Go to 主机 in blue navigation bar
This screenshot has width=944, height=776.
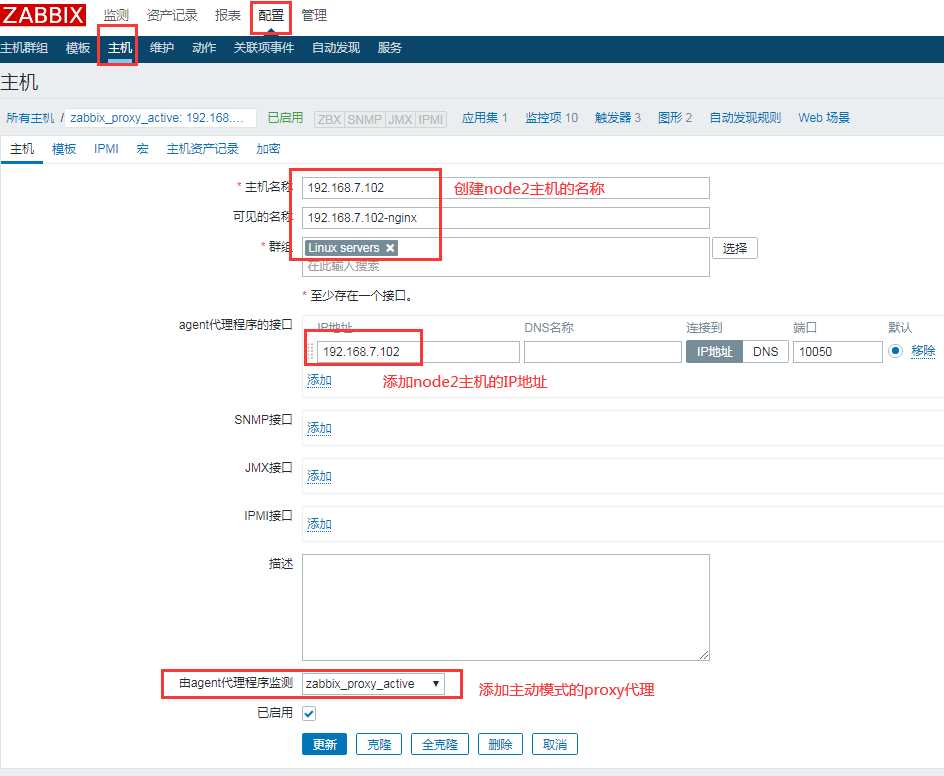pyautogui.click(x=120, y=48)
